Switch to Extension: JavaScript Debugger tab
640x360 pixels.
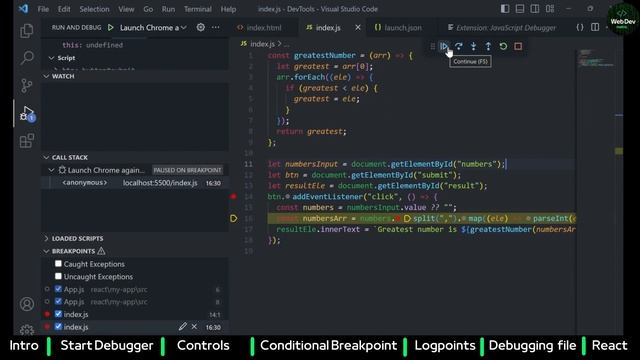[x=505, y=28]
